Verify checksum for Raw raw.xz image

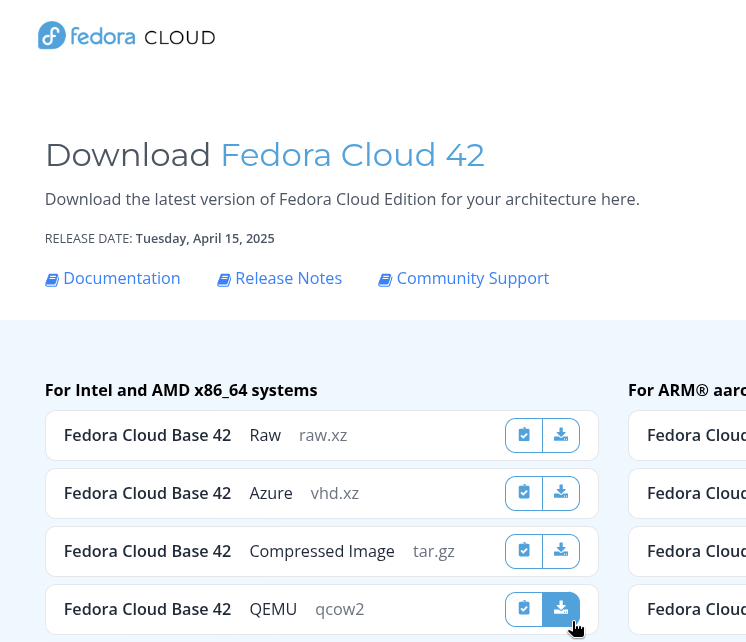[524, 435]
